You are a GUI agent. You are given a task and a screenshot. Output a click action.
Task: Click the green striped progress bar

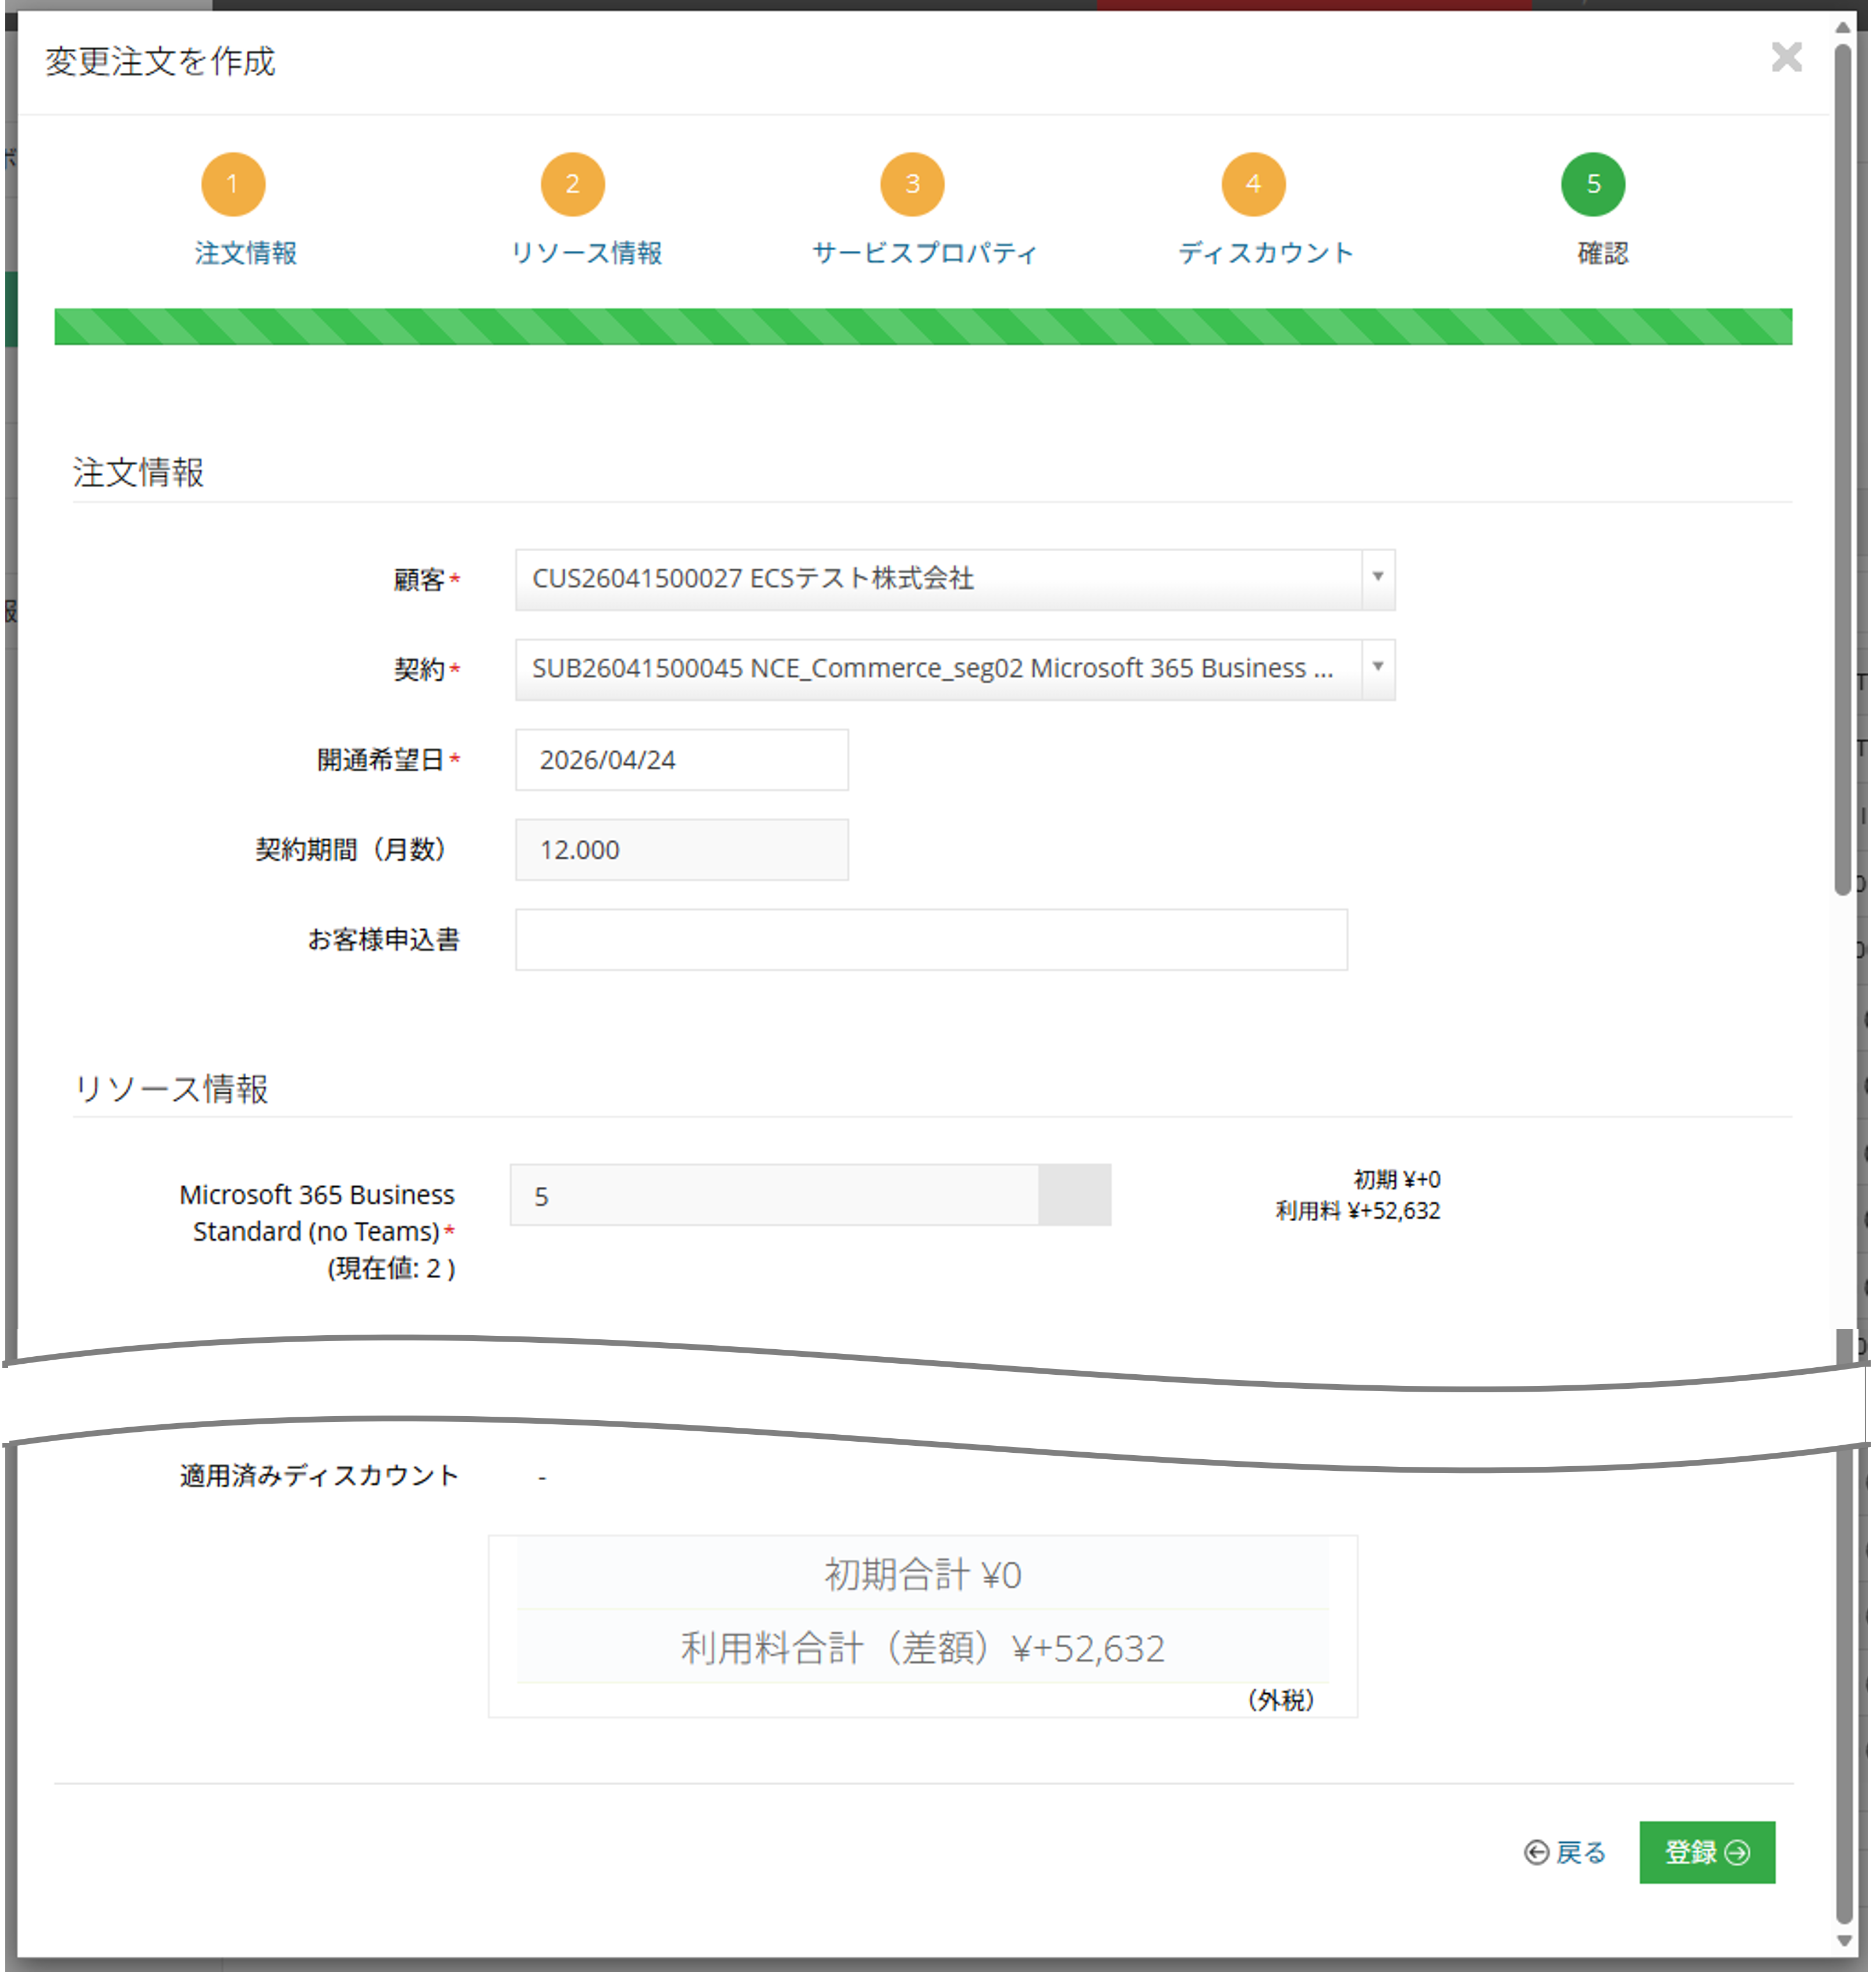pyautogui.click(x=923, y=327)
